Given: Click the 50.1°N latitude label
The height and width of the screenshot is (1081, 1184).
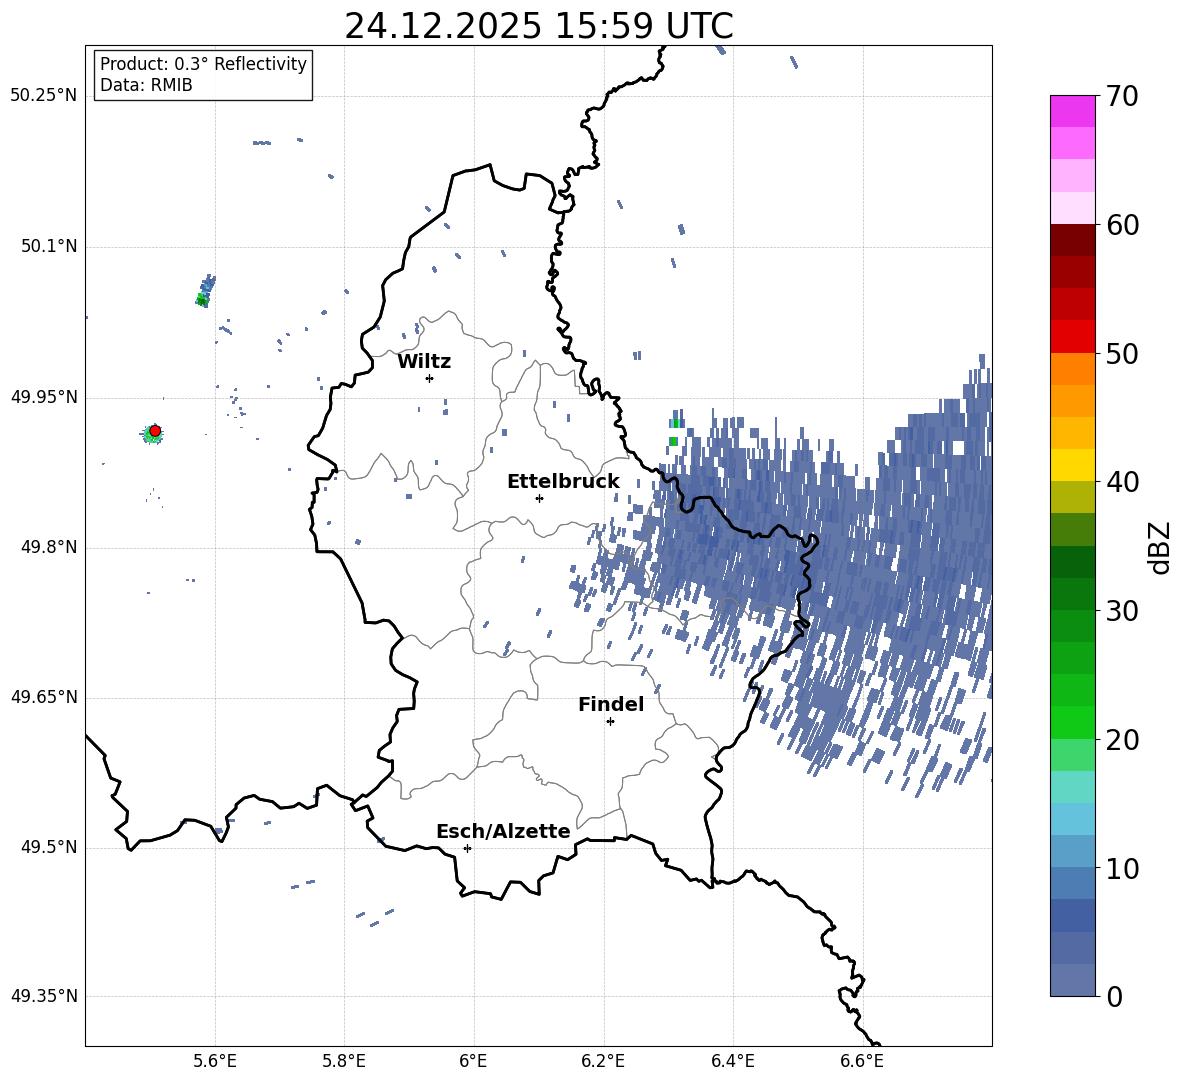Looking at the screenshot, I should [49, 247].
